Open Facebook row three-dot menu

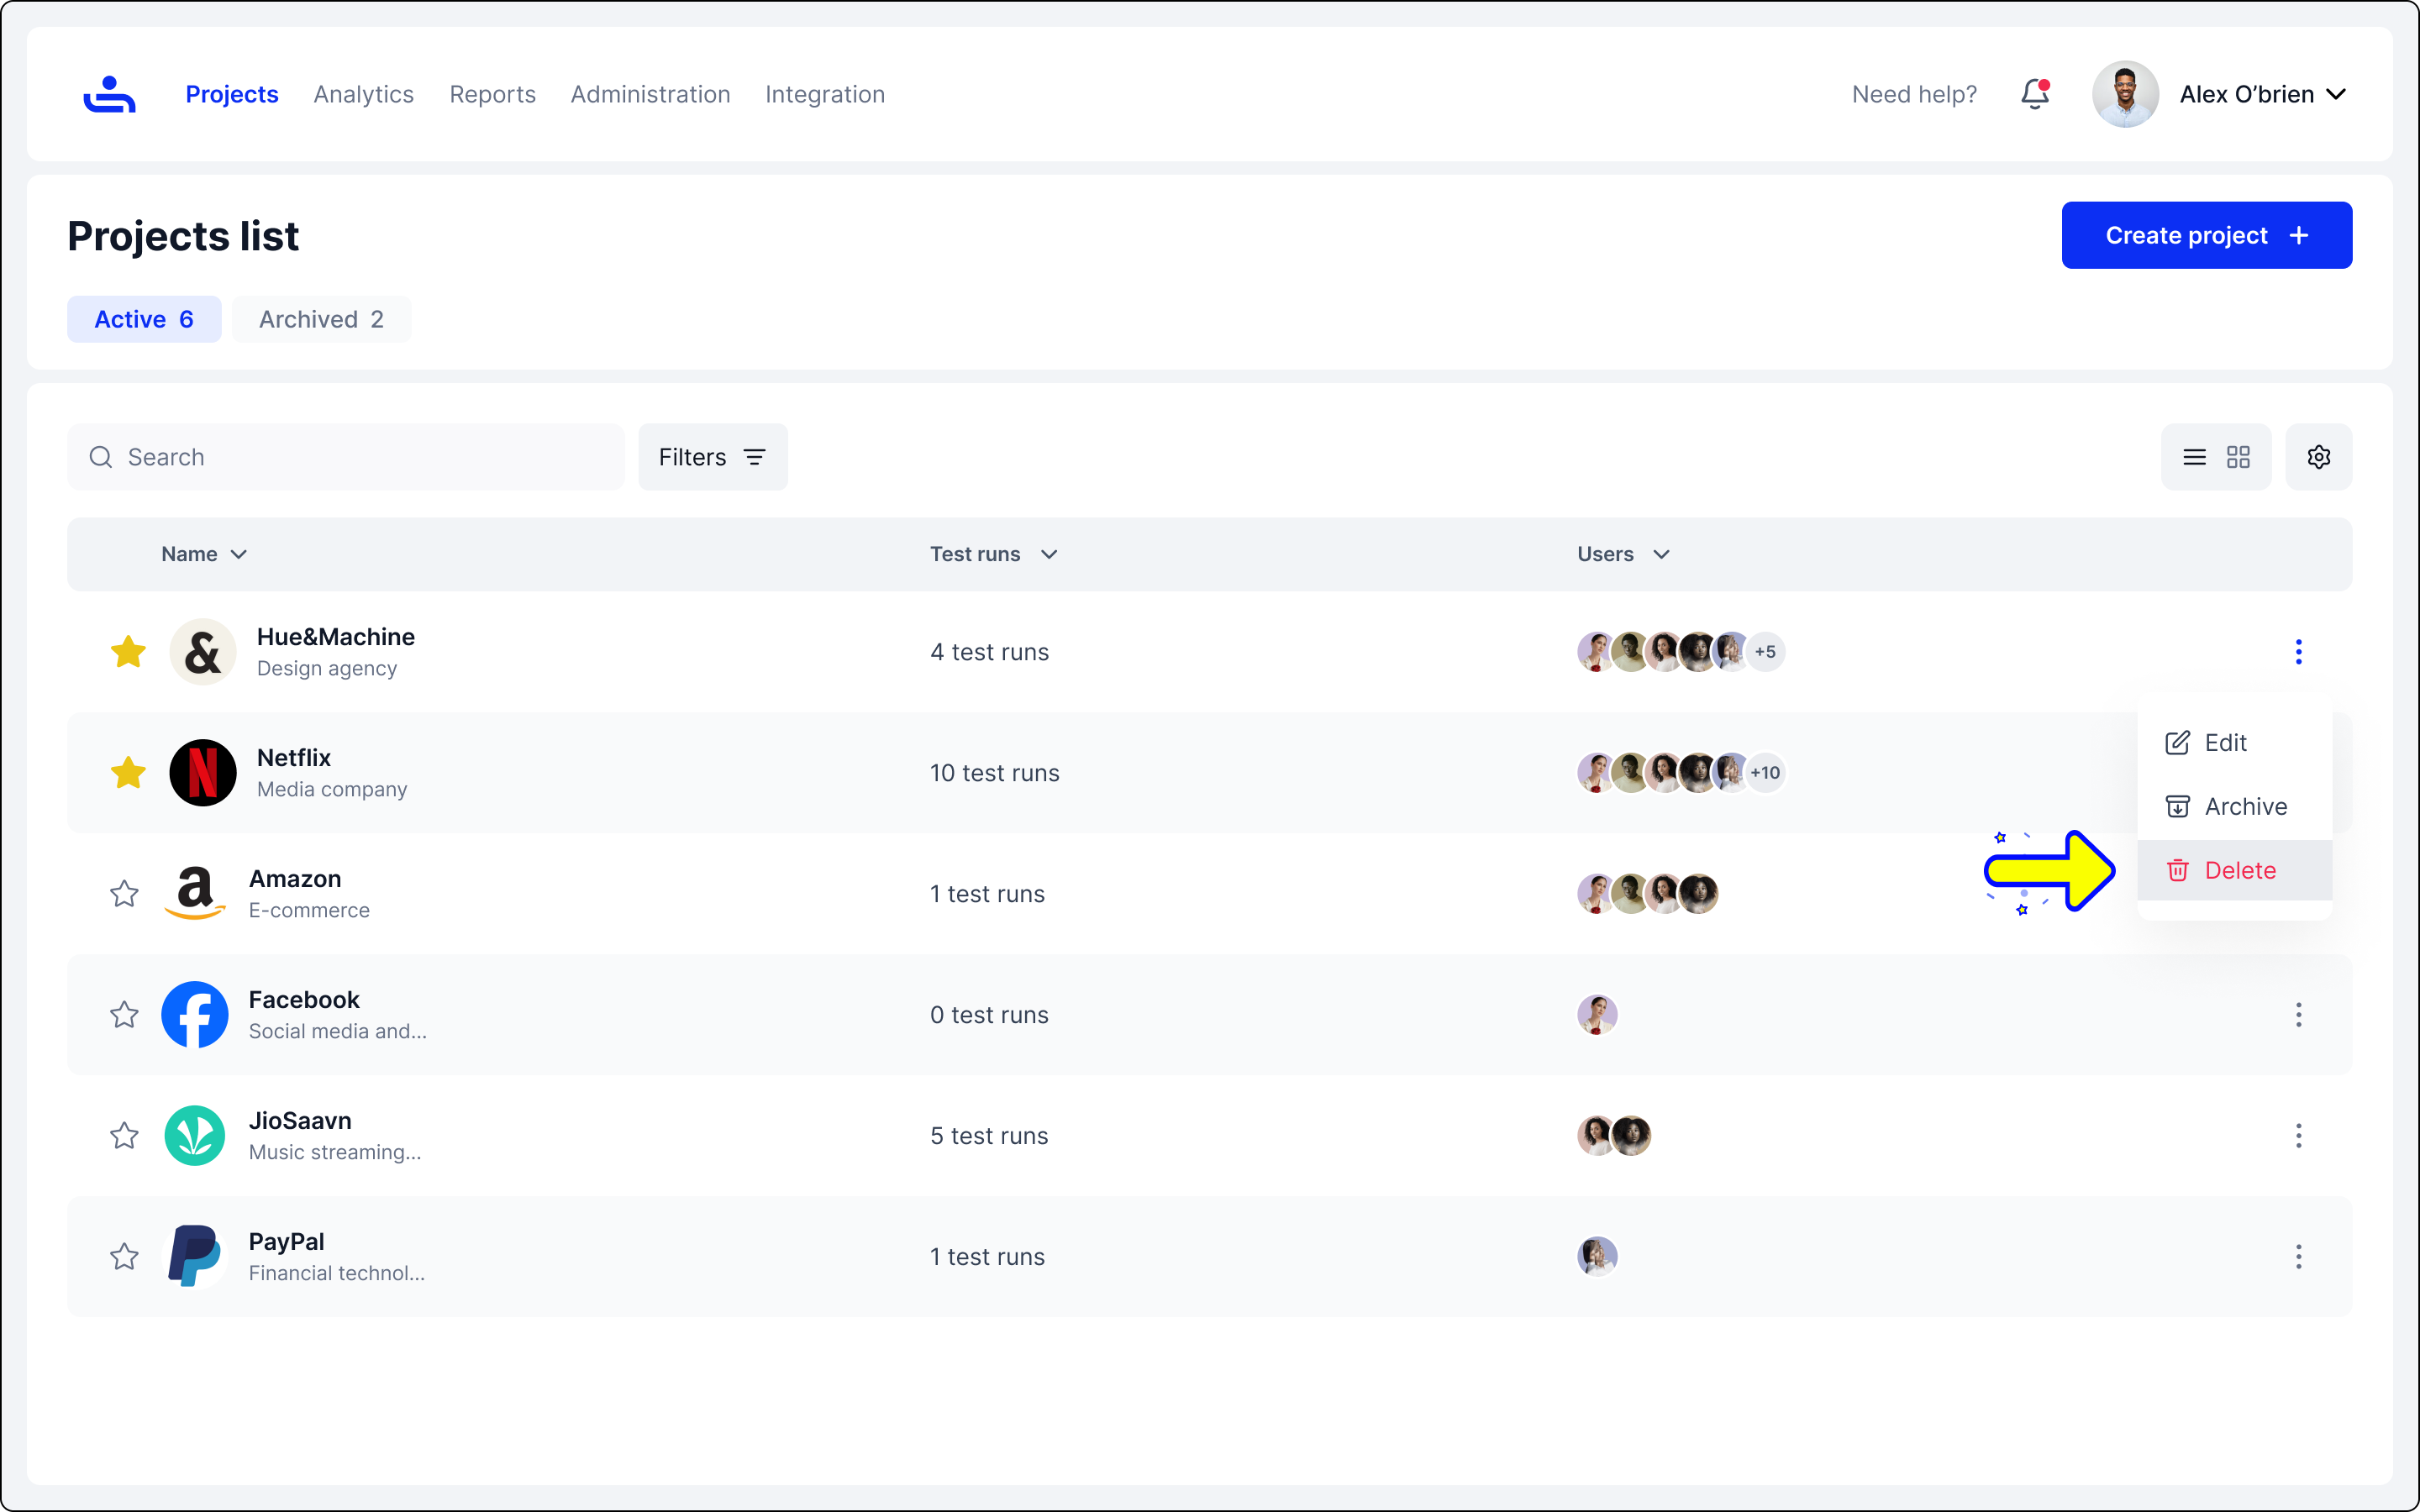pyautogui.click(x=2298, y=1014)
